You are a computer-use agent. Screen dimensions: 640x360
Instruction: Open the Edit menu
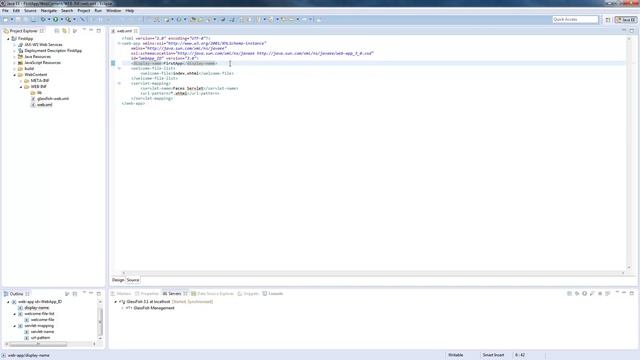(16, 11)
